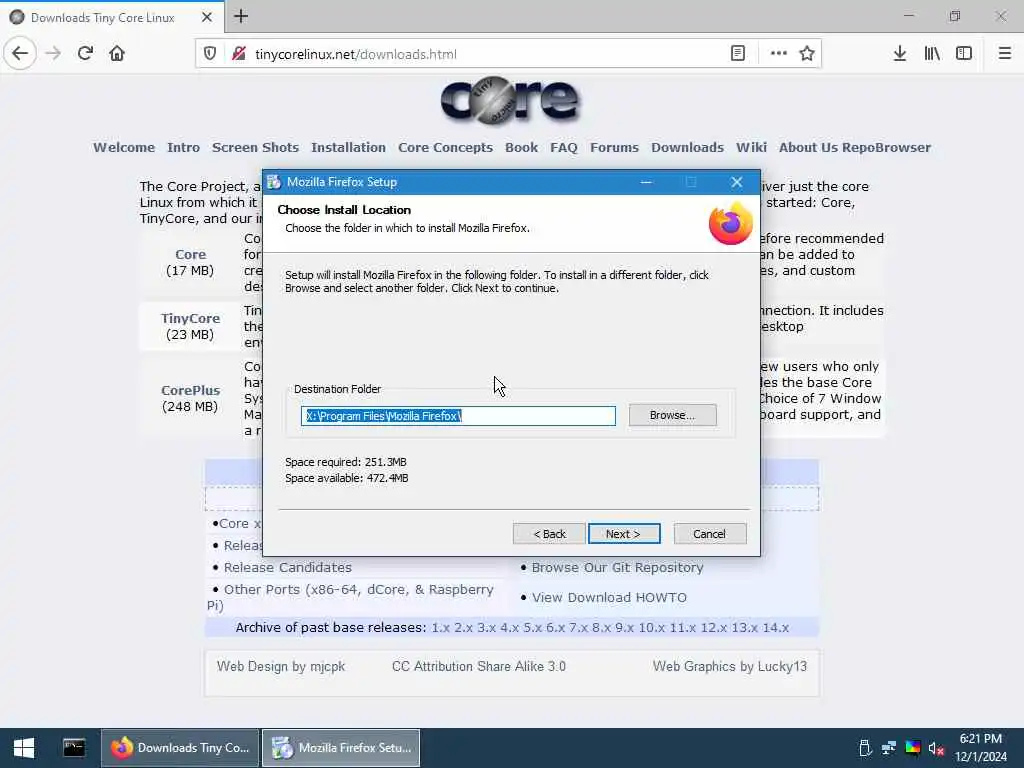
Task: Open the Firefox downloads panel
Action: (x=899, y=54)
